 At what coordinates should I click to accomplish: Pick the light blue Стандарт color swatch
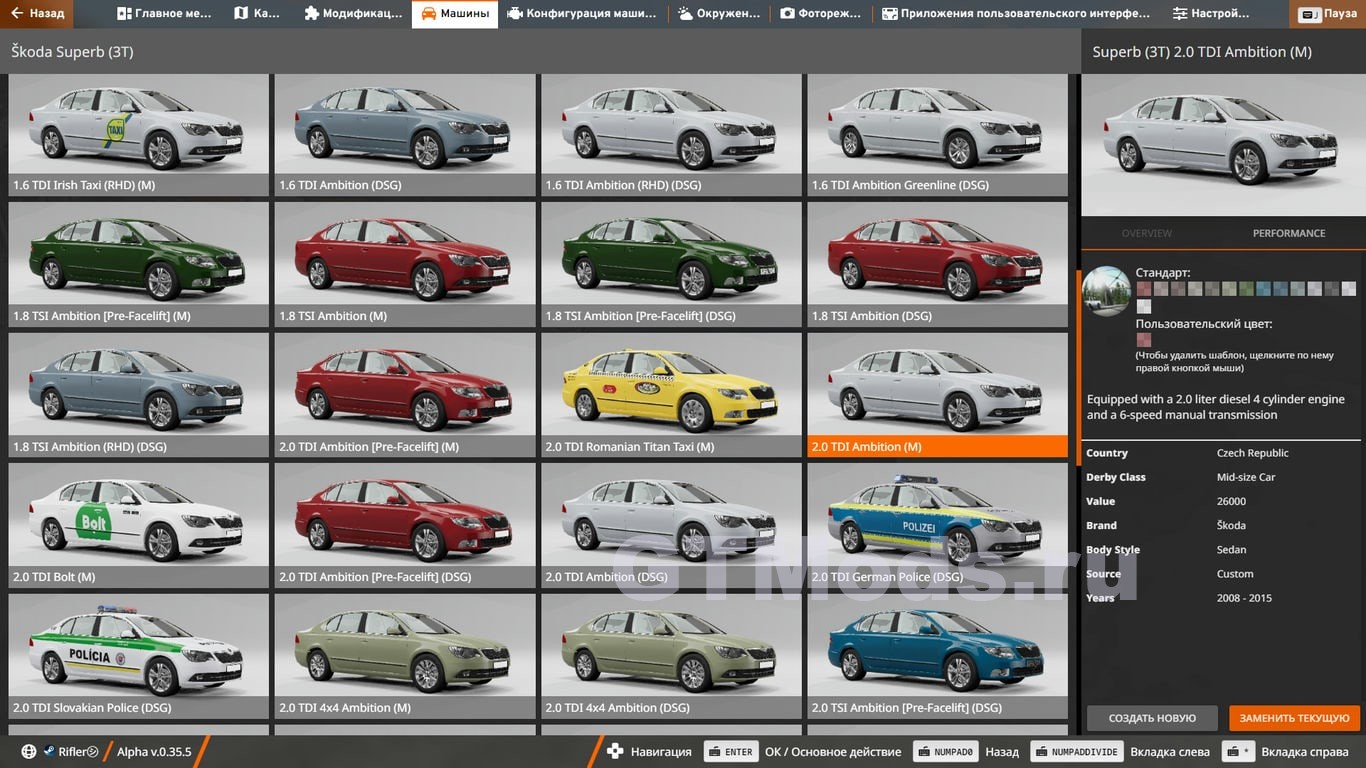point(1264,288)
